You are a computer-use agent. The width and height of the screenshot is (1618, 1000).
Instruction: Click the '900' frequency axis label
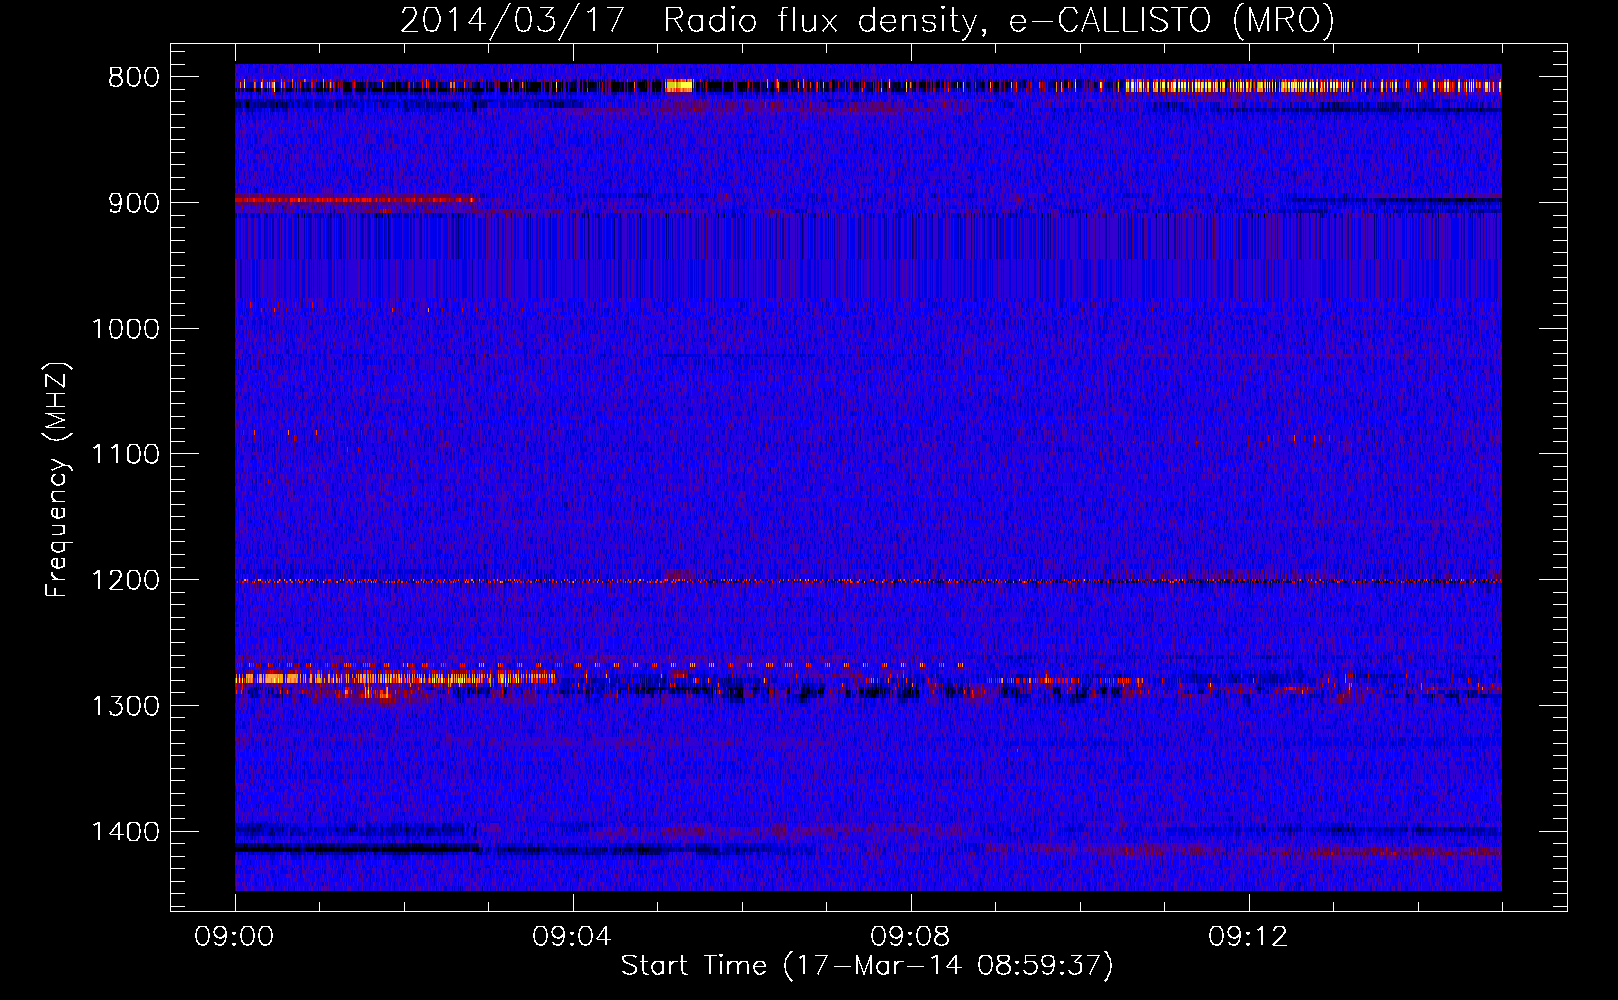(133, 203)
